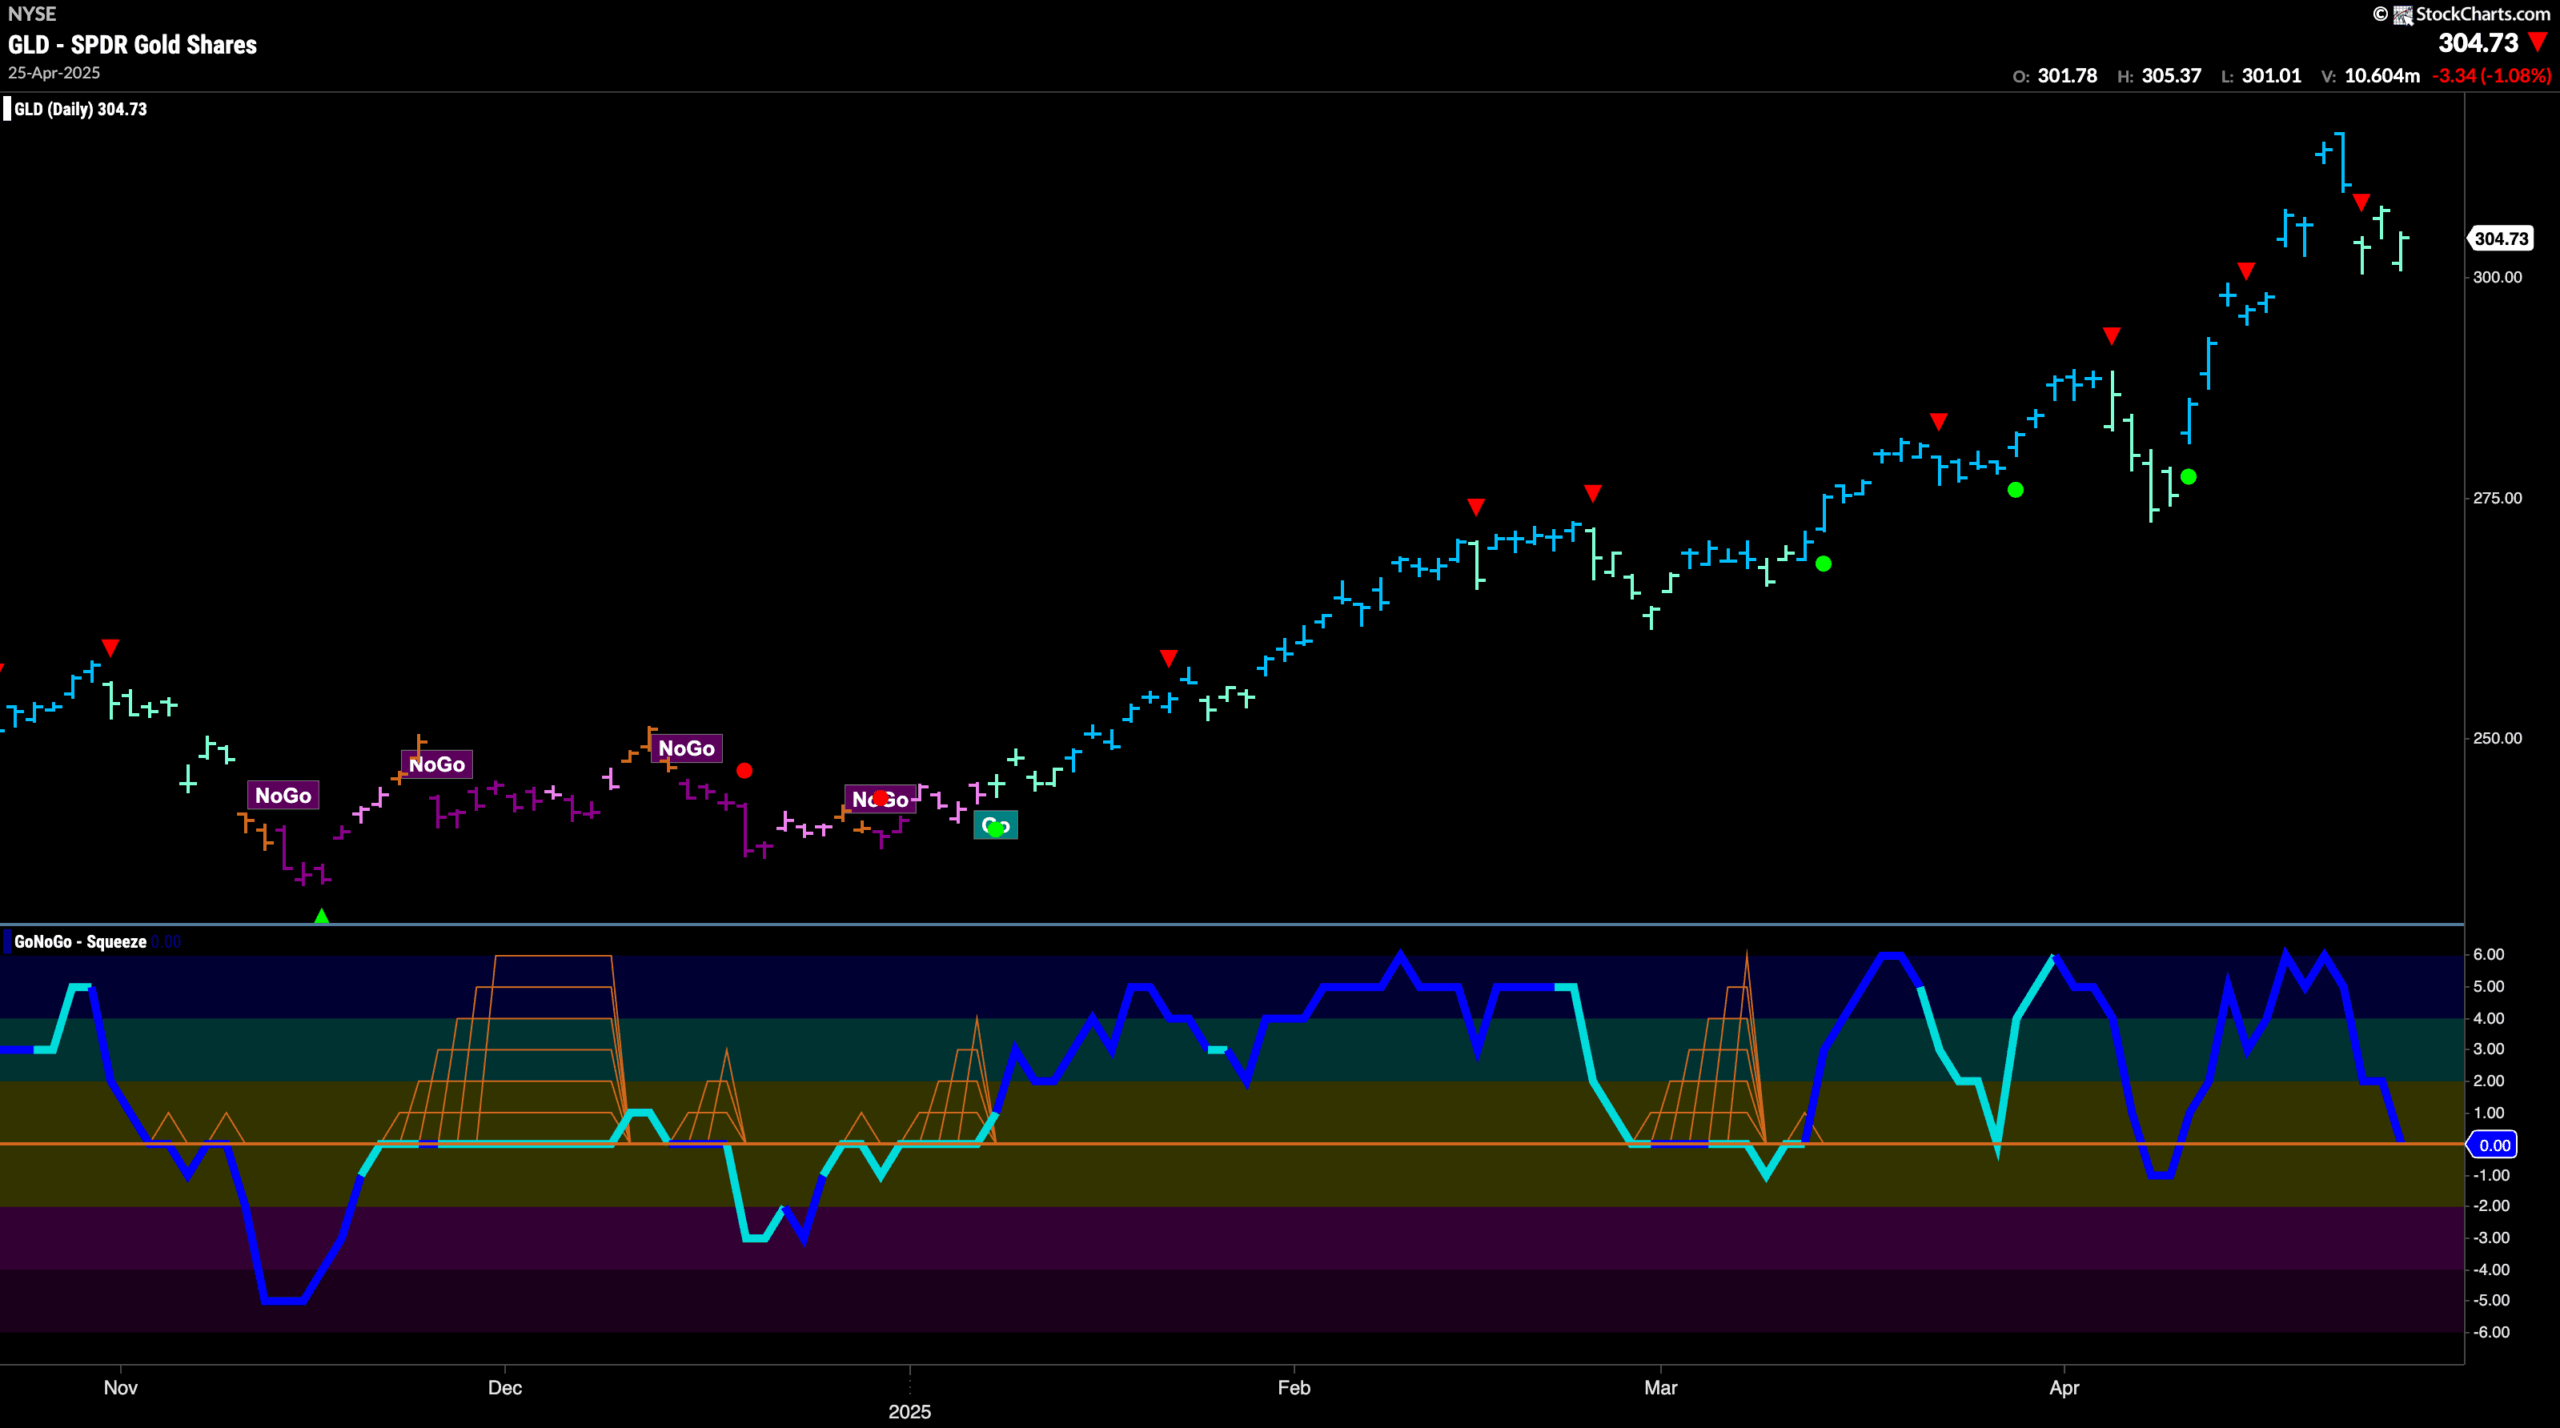Screen dimensions: 2560x1428
Task: Click the NYSE exchange label
Action: [32, 14]
